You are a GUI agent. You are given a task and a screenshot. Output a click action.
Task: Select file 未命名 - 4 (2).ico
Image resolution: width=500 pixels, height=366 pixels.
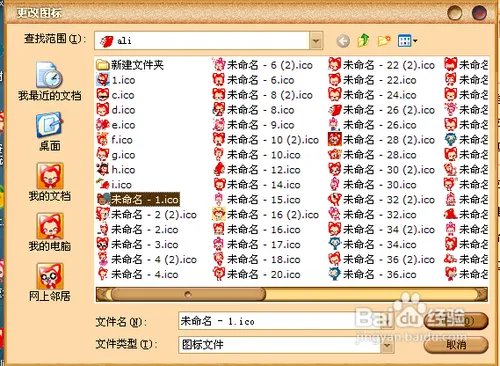point(146,259)
